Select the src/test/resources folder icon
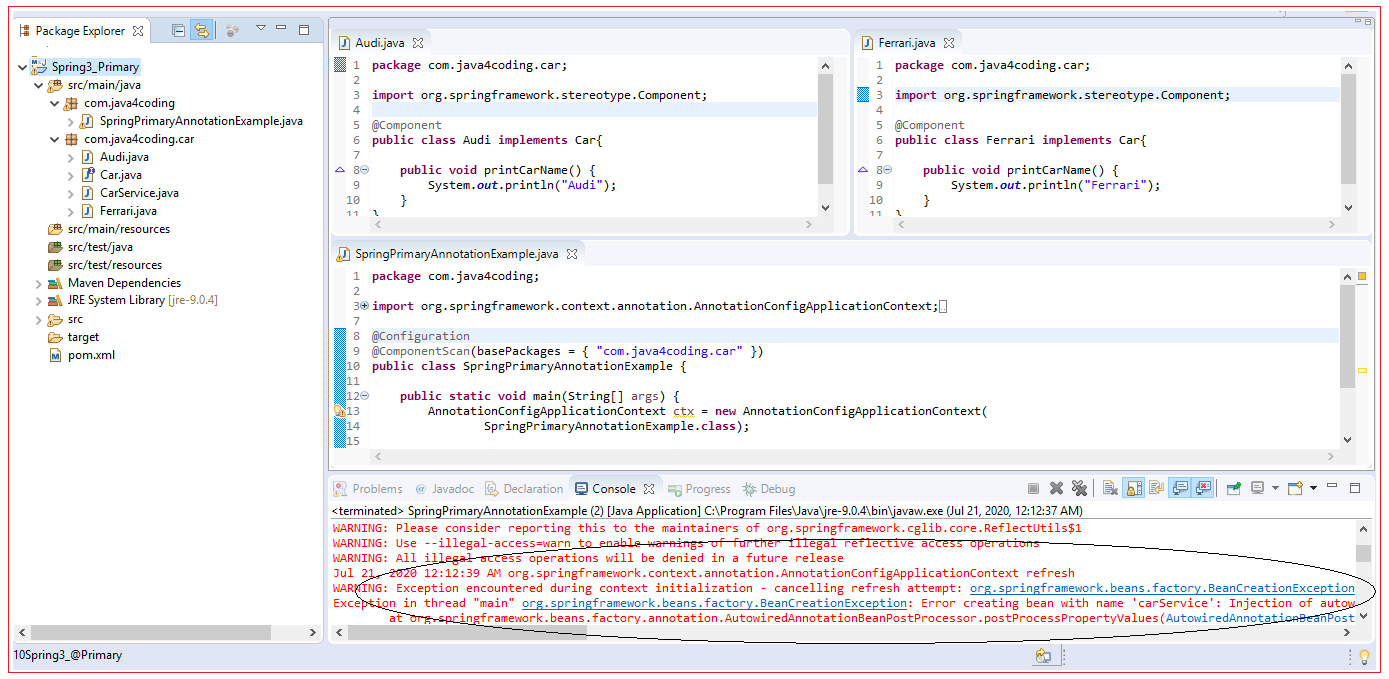Image resolution: width=1389 pixels, height=679 pixels. [x=56, y=265]
